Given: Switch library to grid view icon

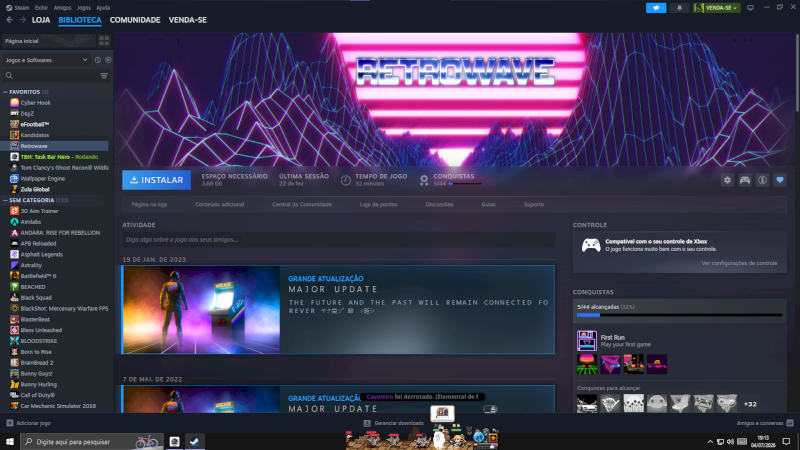Looking at the screenshot, I should click(x=104, y=41).
